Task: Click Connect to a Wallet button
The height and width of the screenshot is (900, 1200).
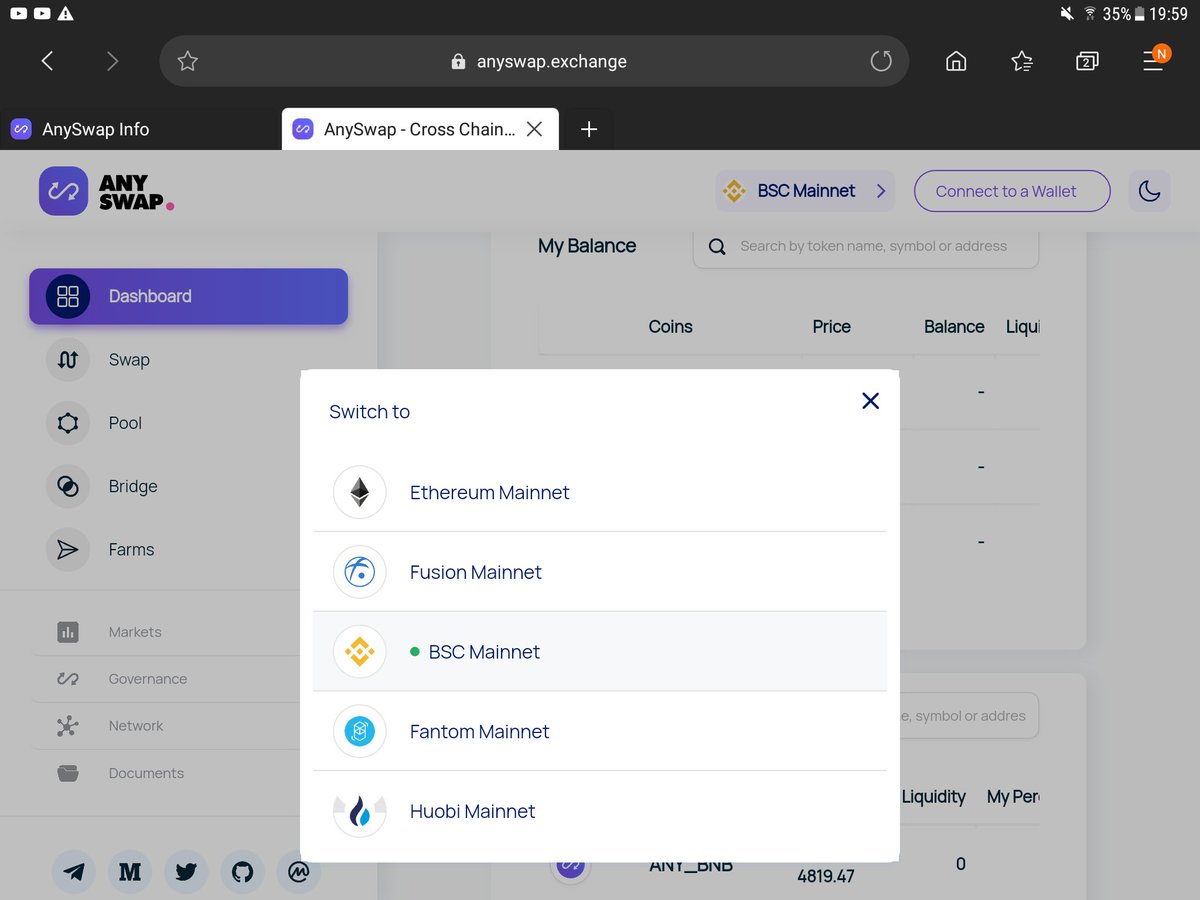Action: pyautogui.click(x=1012, y=191)
